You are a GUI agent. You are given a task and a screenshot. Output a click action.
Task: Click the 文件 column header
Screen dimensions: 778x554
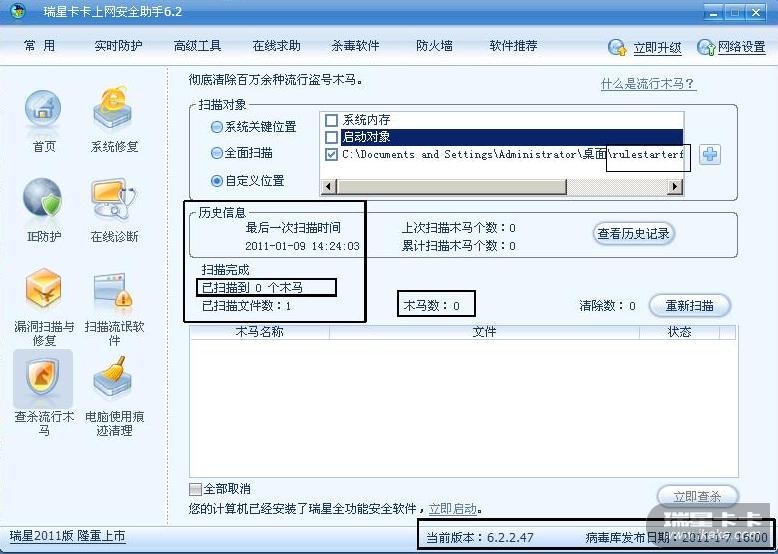(x=484, y=332)
